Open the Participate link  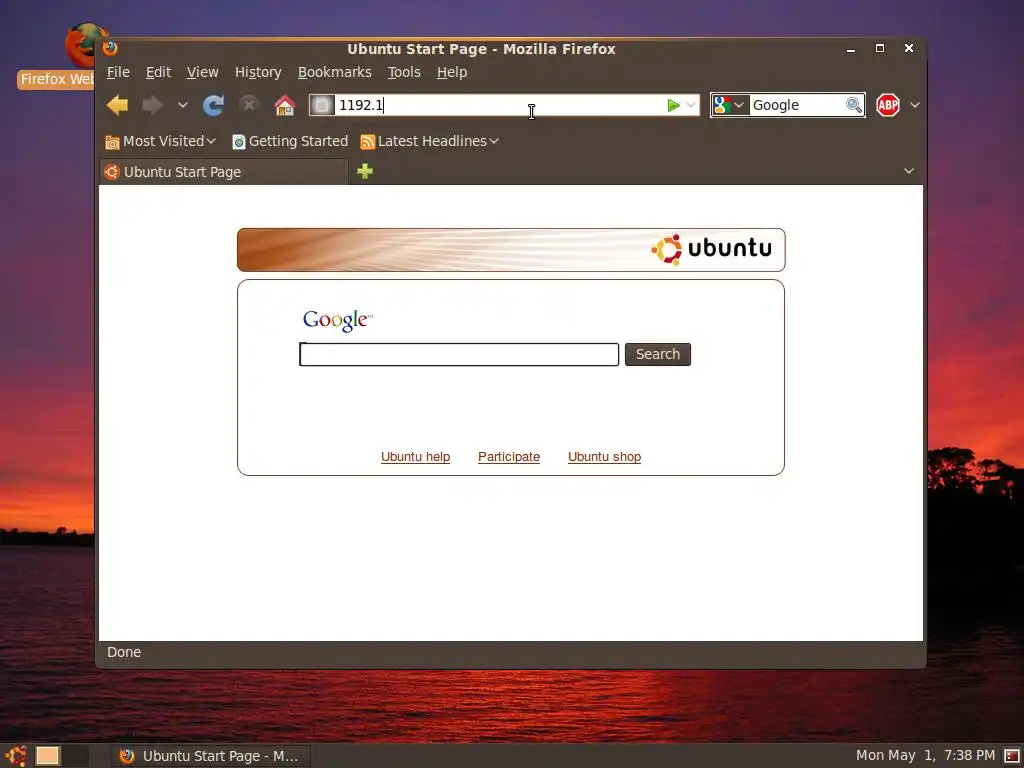[x=509, y=456]
